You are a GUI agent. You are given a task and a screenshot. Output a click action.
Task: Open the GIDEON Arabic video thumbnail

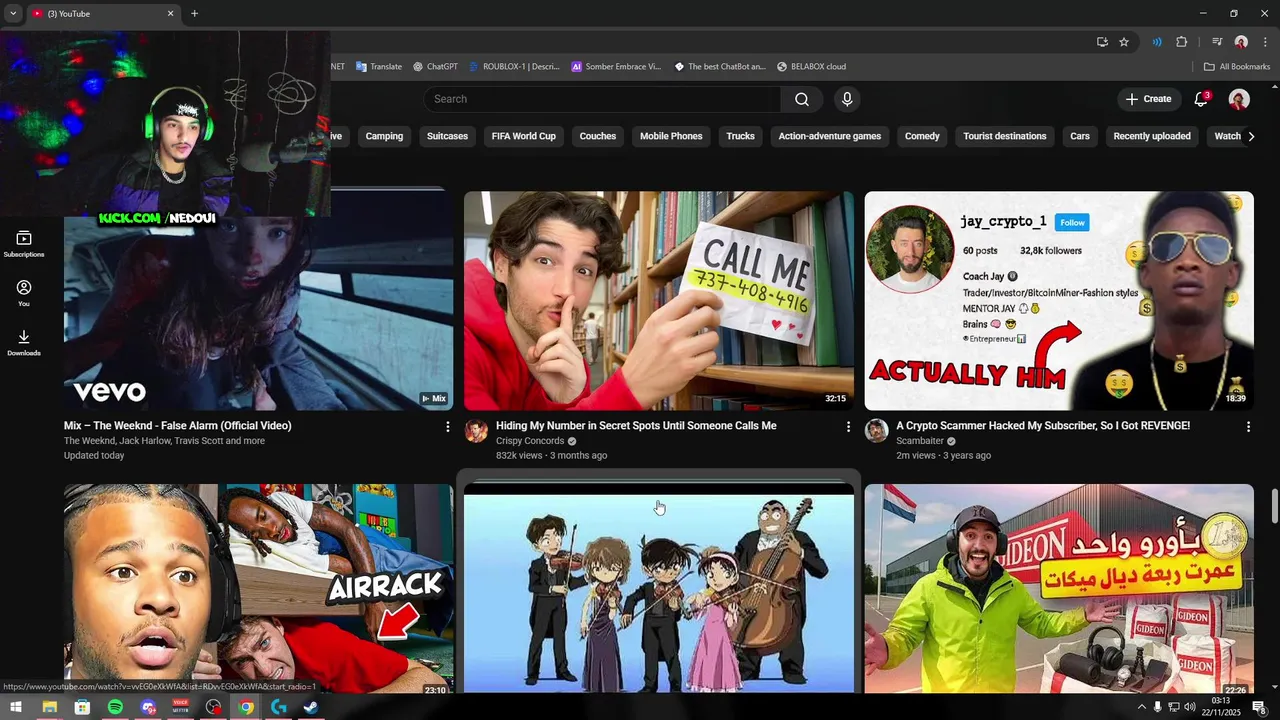click(x=1059, y=589)
